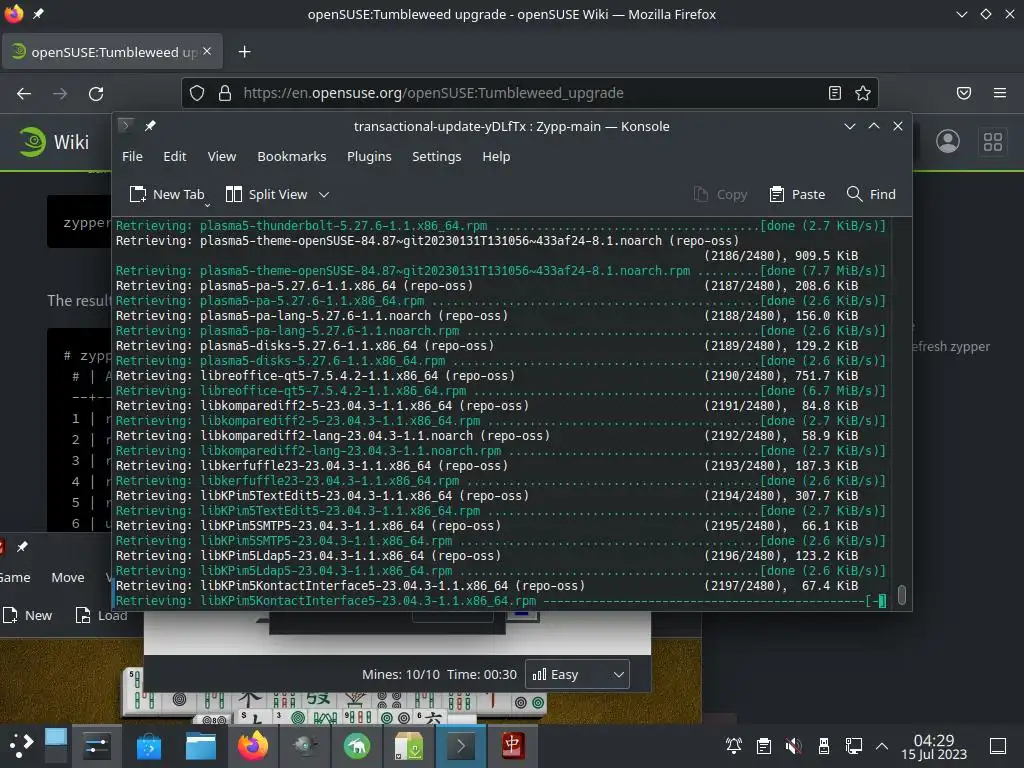Image resolution: width=1024 pixels, height=768 pixels.
Task: Open the notifications bell in system tray
Action: tap(733, 746)
